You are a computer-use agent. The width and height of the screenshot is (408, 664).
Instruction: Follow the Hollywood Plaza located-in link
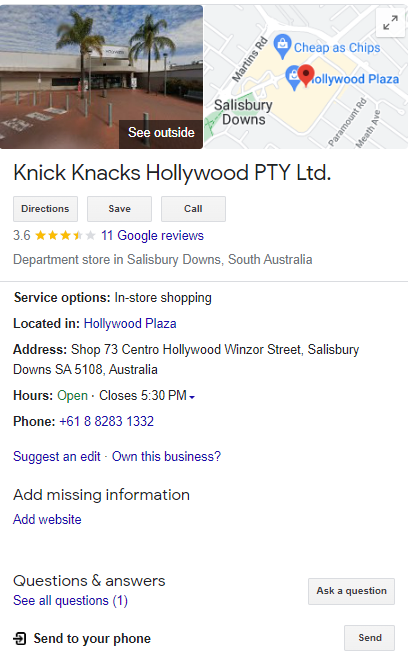tap(130, 324)
